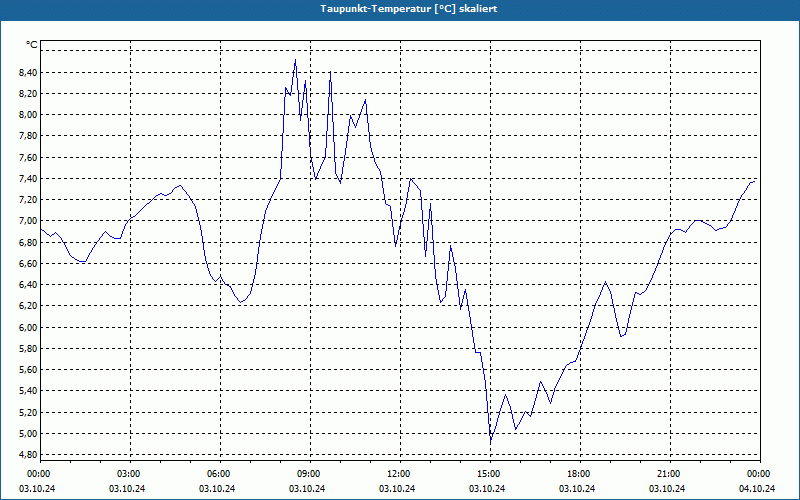Click the 06:00 time label

pos(220,474)
